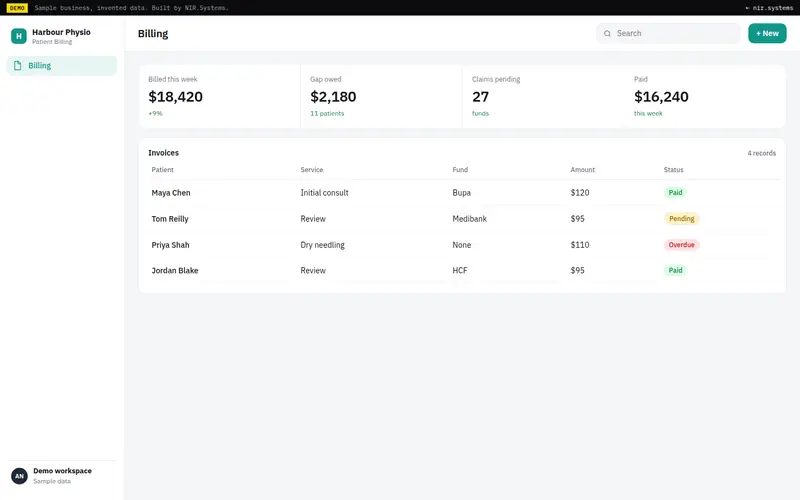This screenshot has width=800, height=500.
Task: Click Jordan Blake's $95 amount
Action: (x=577, y=270)
